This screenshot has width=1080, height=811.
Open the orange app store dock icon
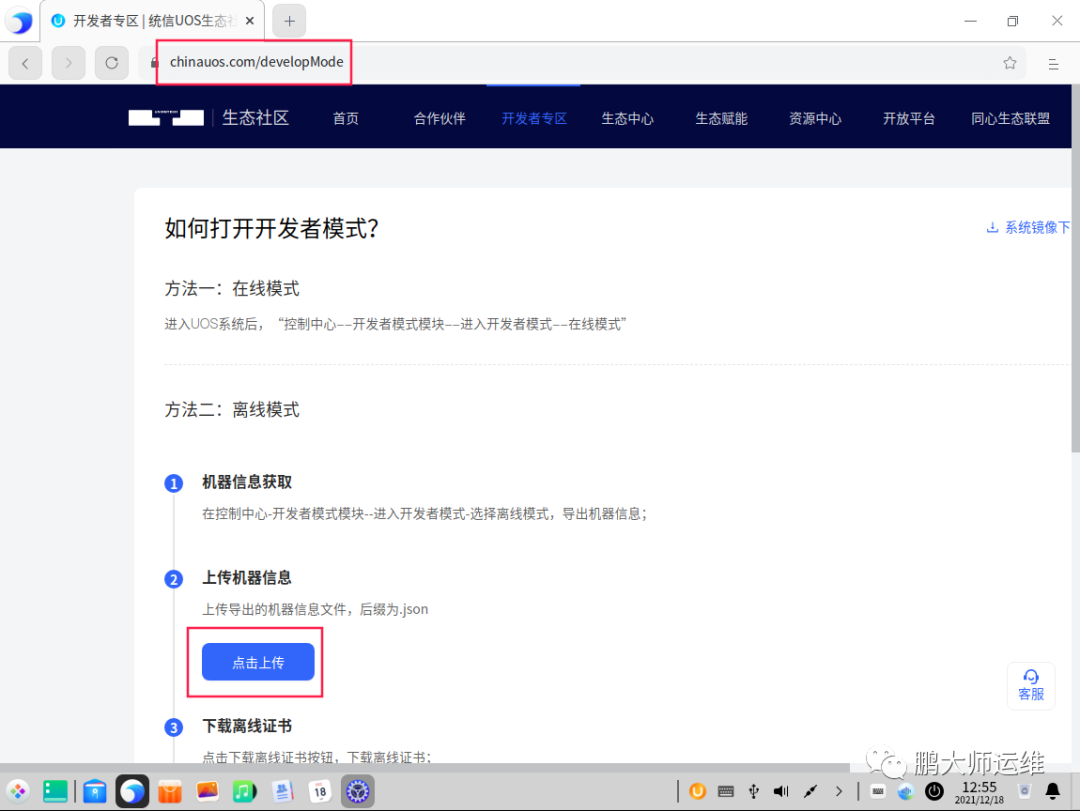(x=170, y=792)
